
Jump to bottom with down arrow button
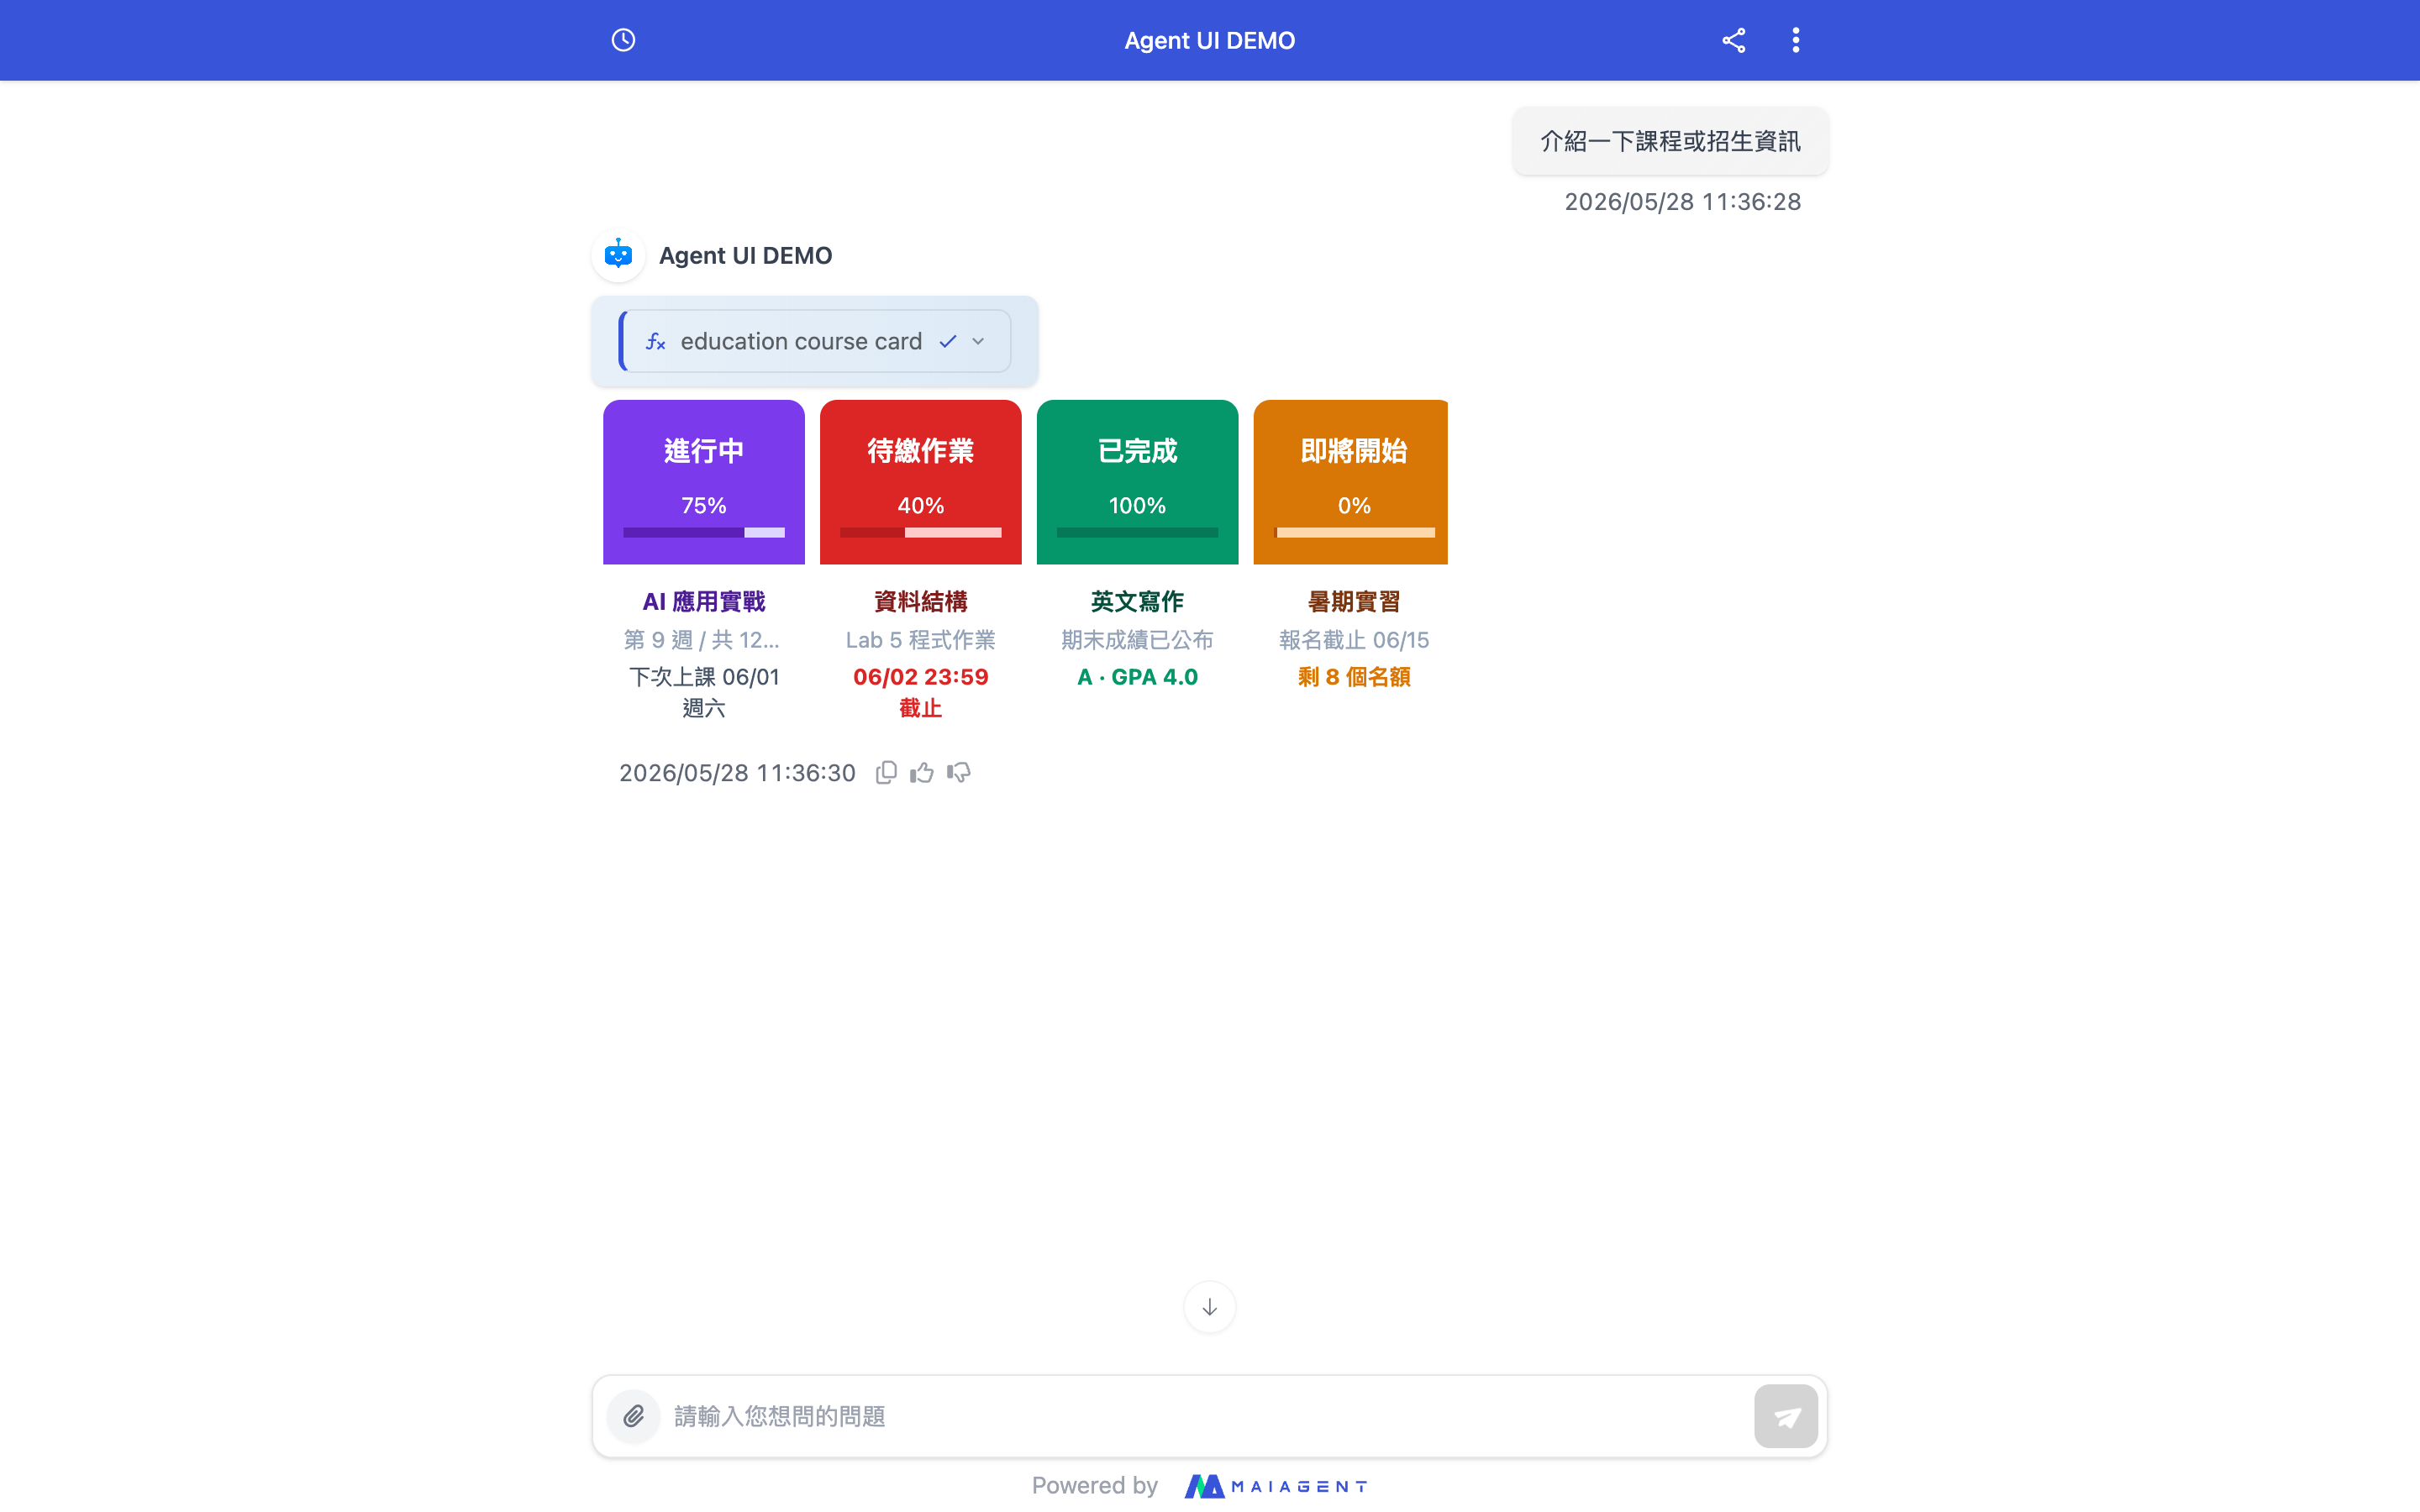click(x=1210, y=1307)
